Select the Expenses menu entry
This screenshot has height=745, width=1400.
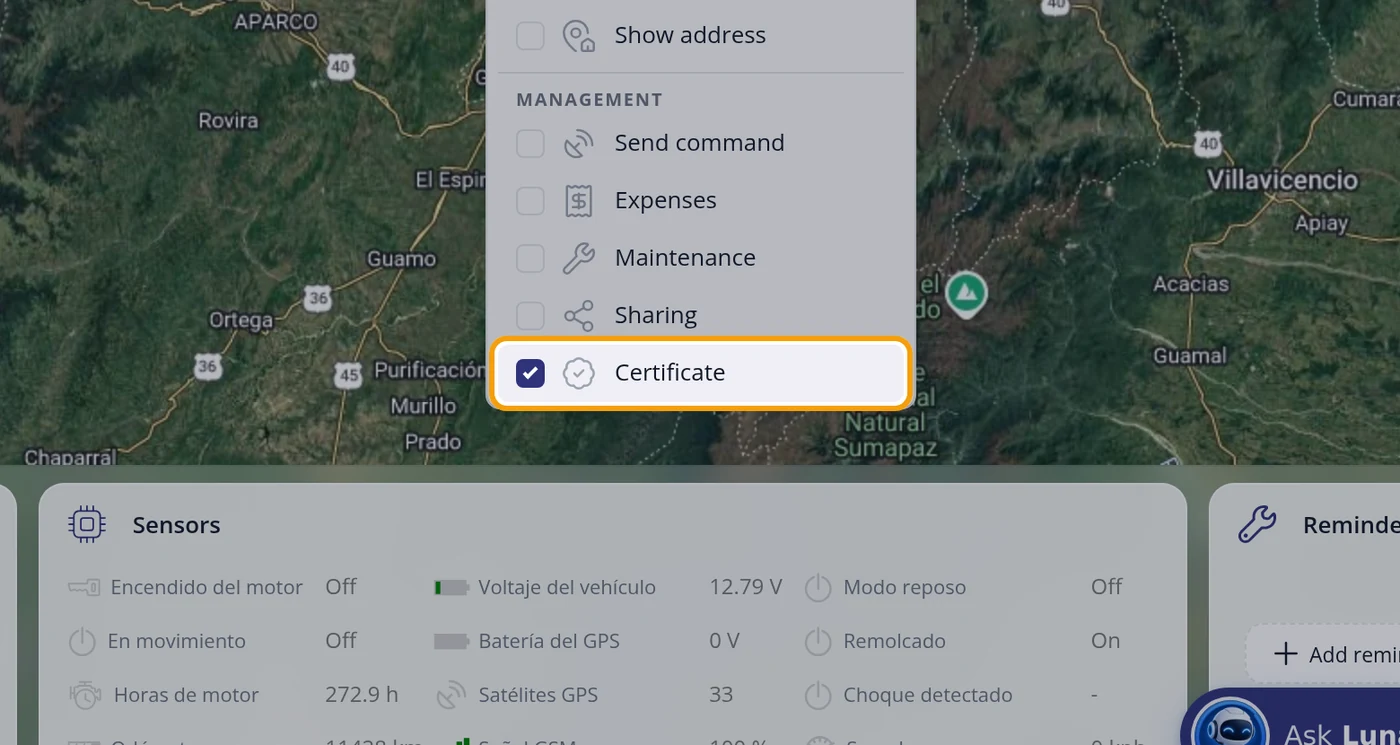click(x=700, y=201)
